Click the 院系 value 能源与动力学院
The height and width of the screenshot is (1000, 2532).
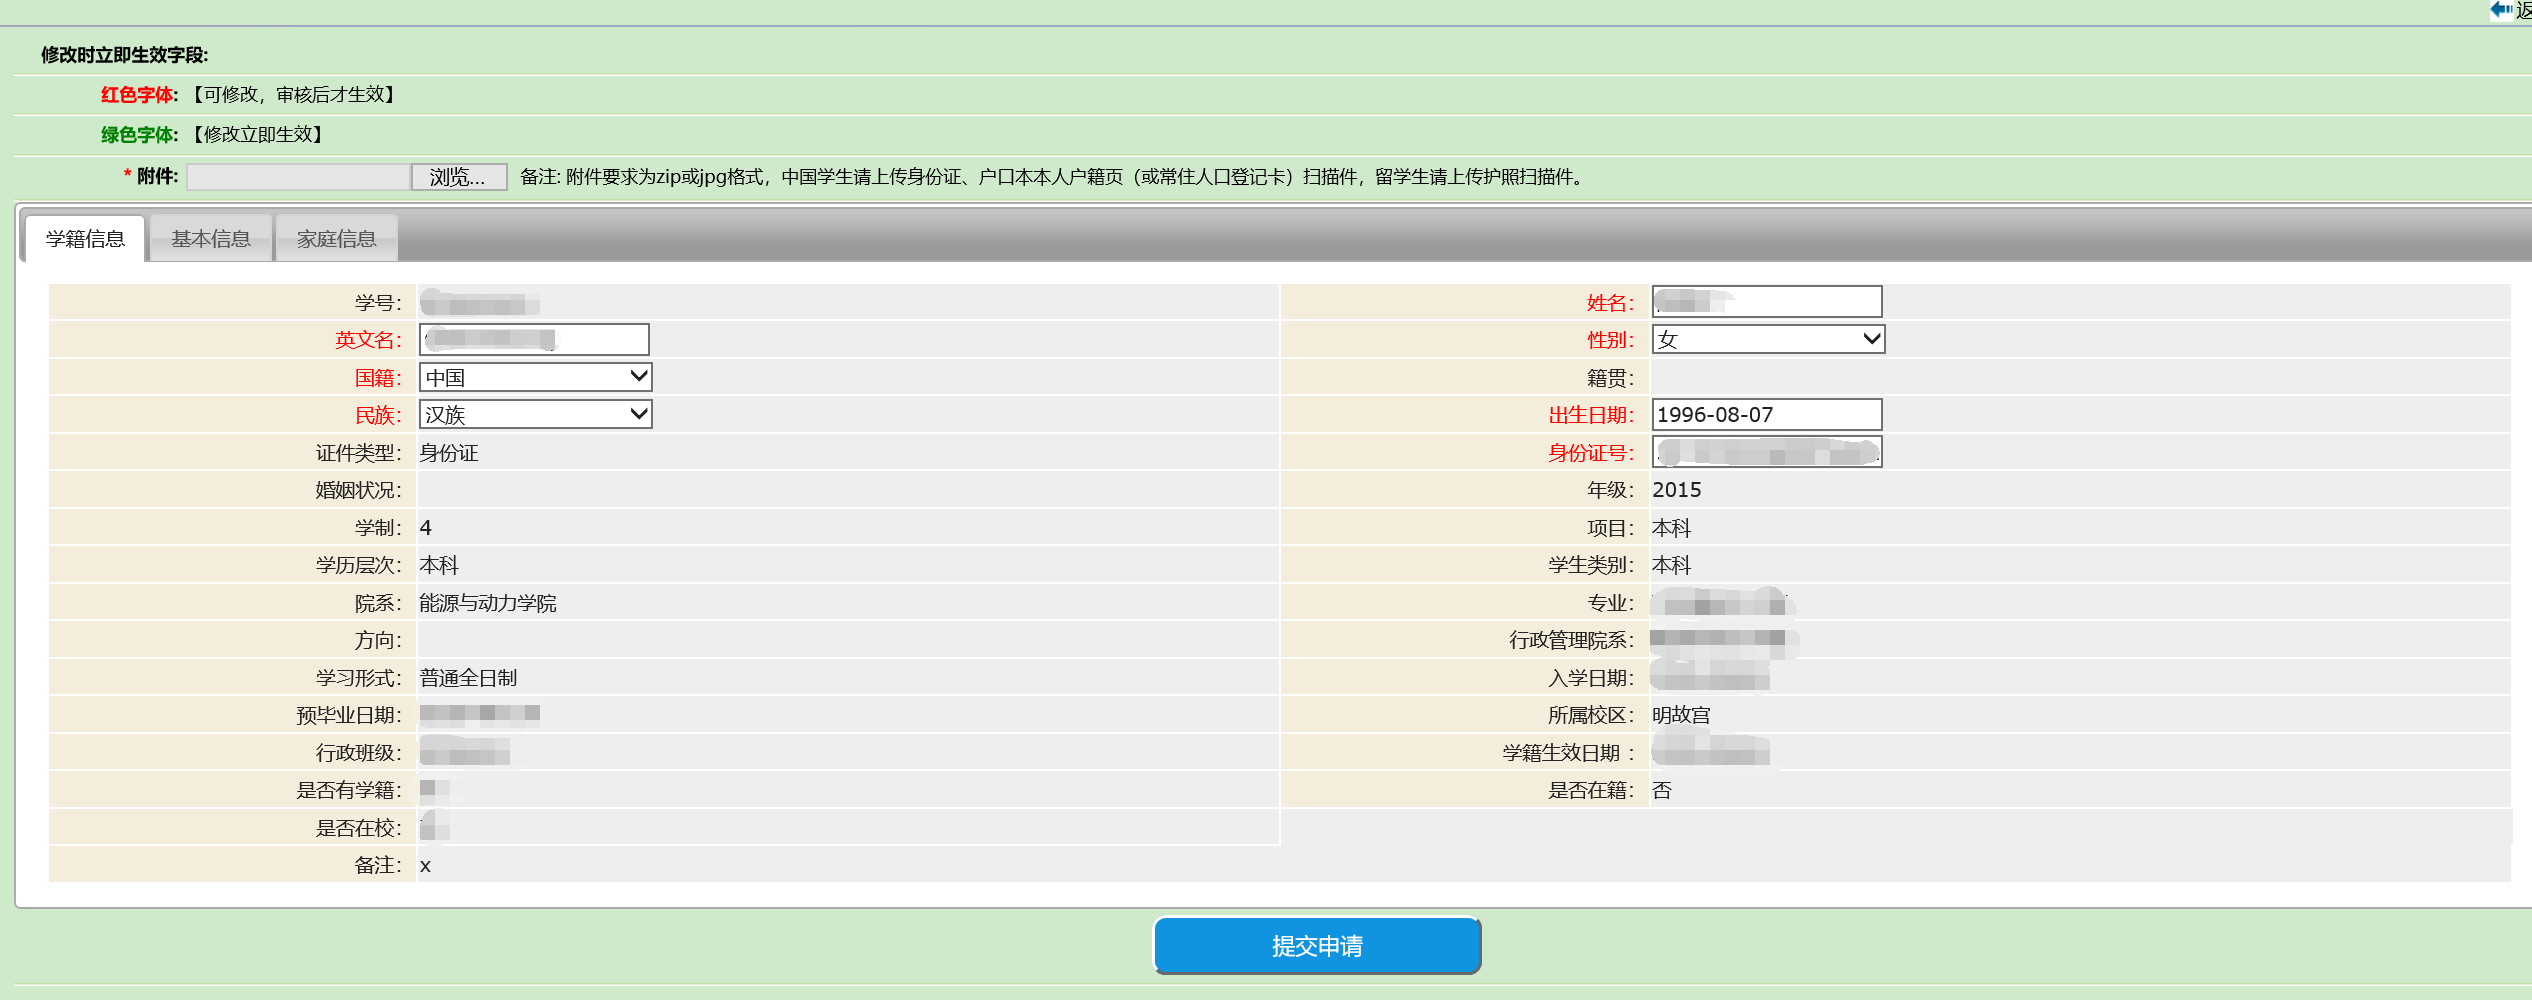coord(488,603)
